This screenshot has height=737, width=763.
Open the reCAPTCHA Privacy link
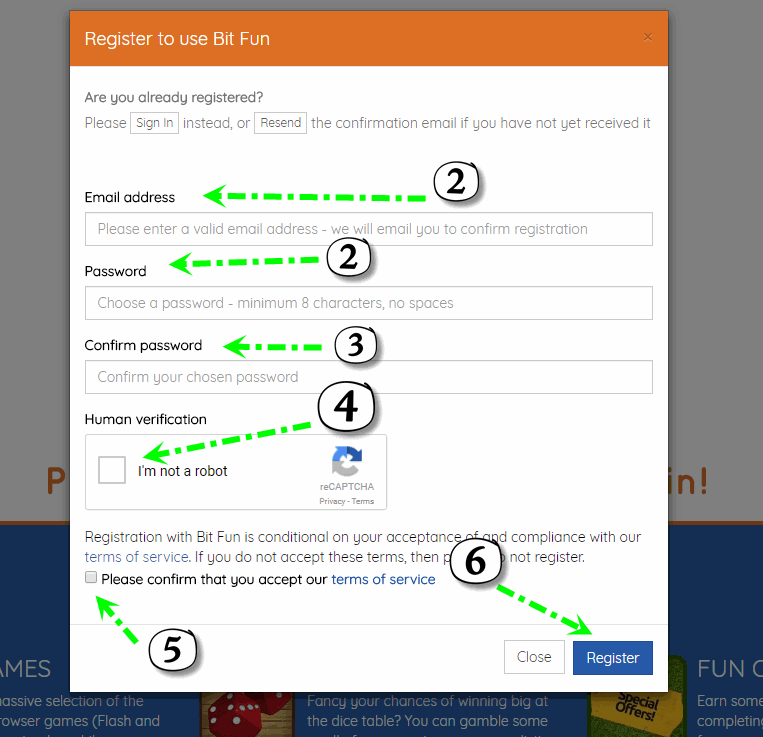332,502
